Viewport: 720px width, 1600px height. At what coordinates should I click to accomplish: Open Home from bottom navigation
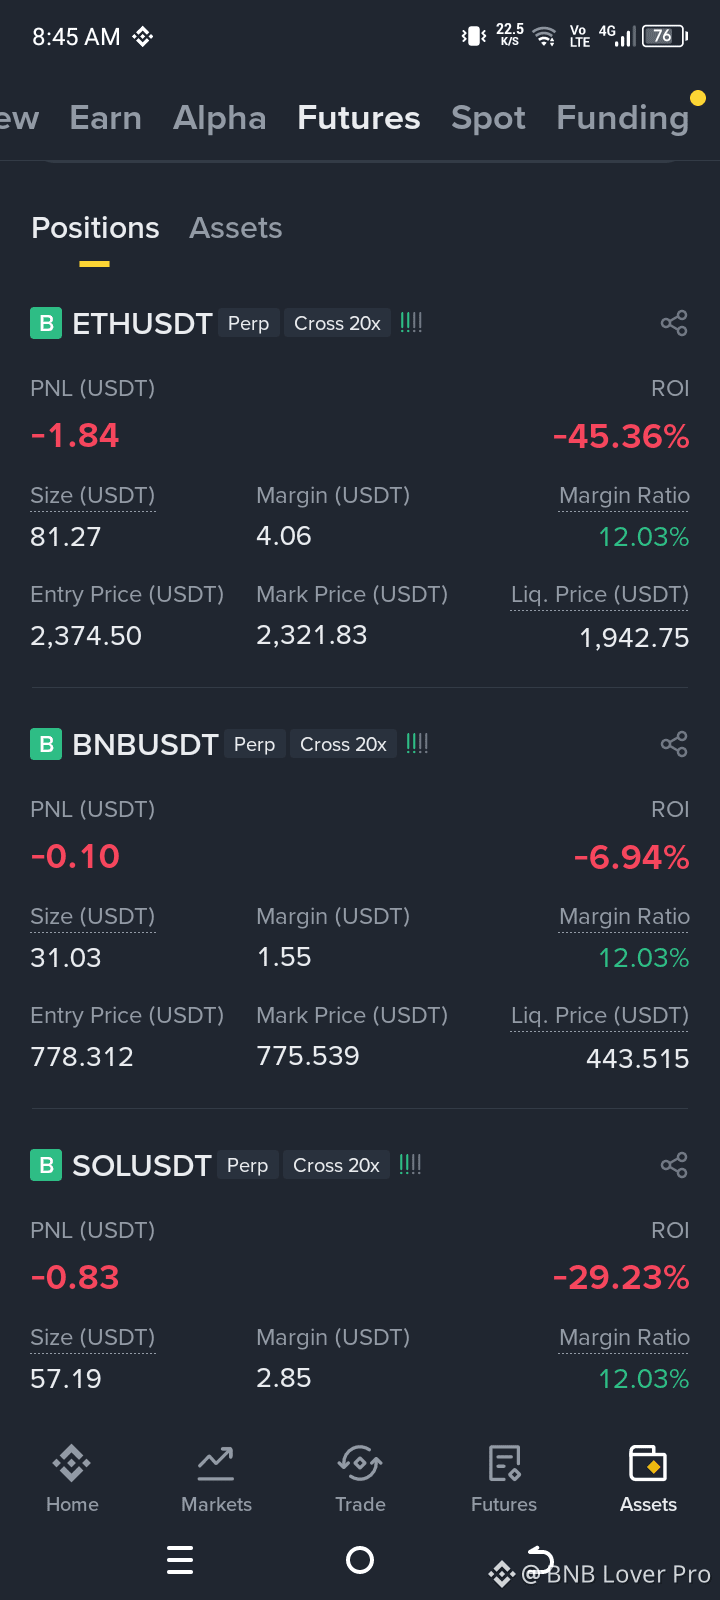(72, 1479)
